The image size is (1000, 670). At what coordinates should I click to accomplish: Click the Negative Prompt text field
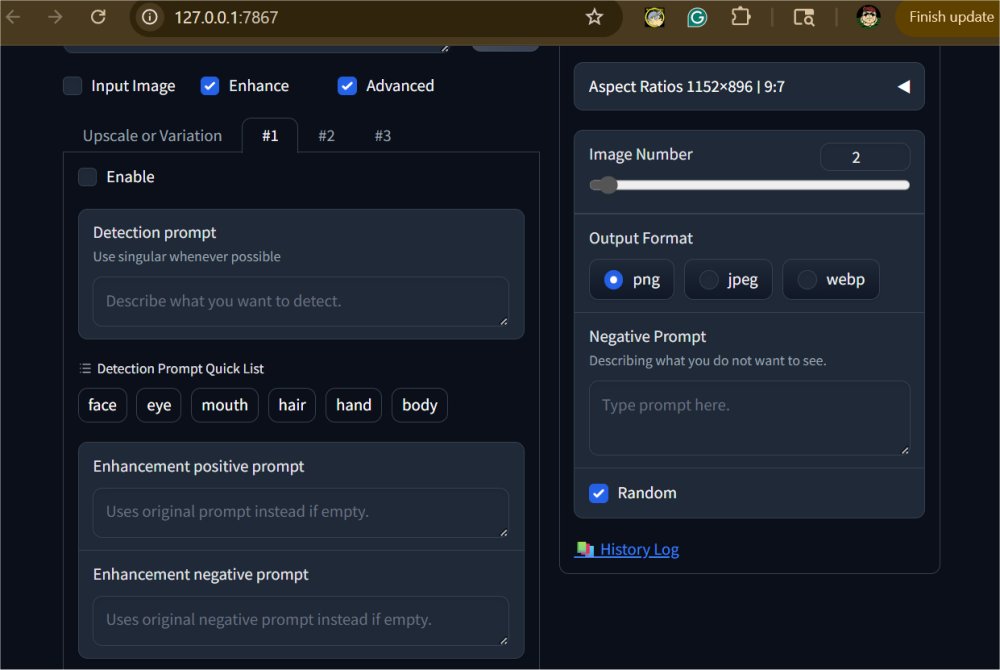pyautogui.click(x=748, y=413)
